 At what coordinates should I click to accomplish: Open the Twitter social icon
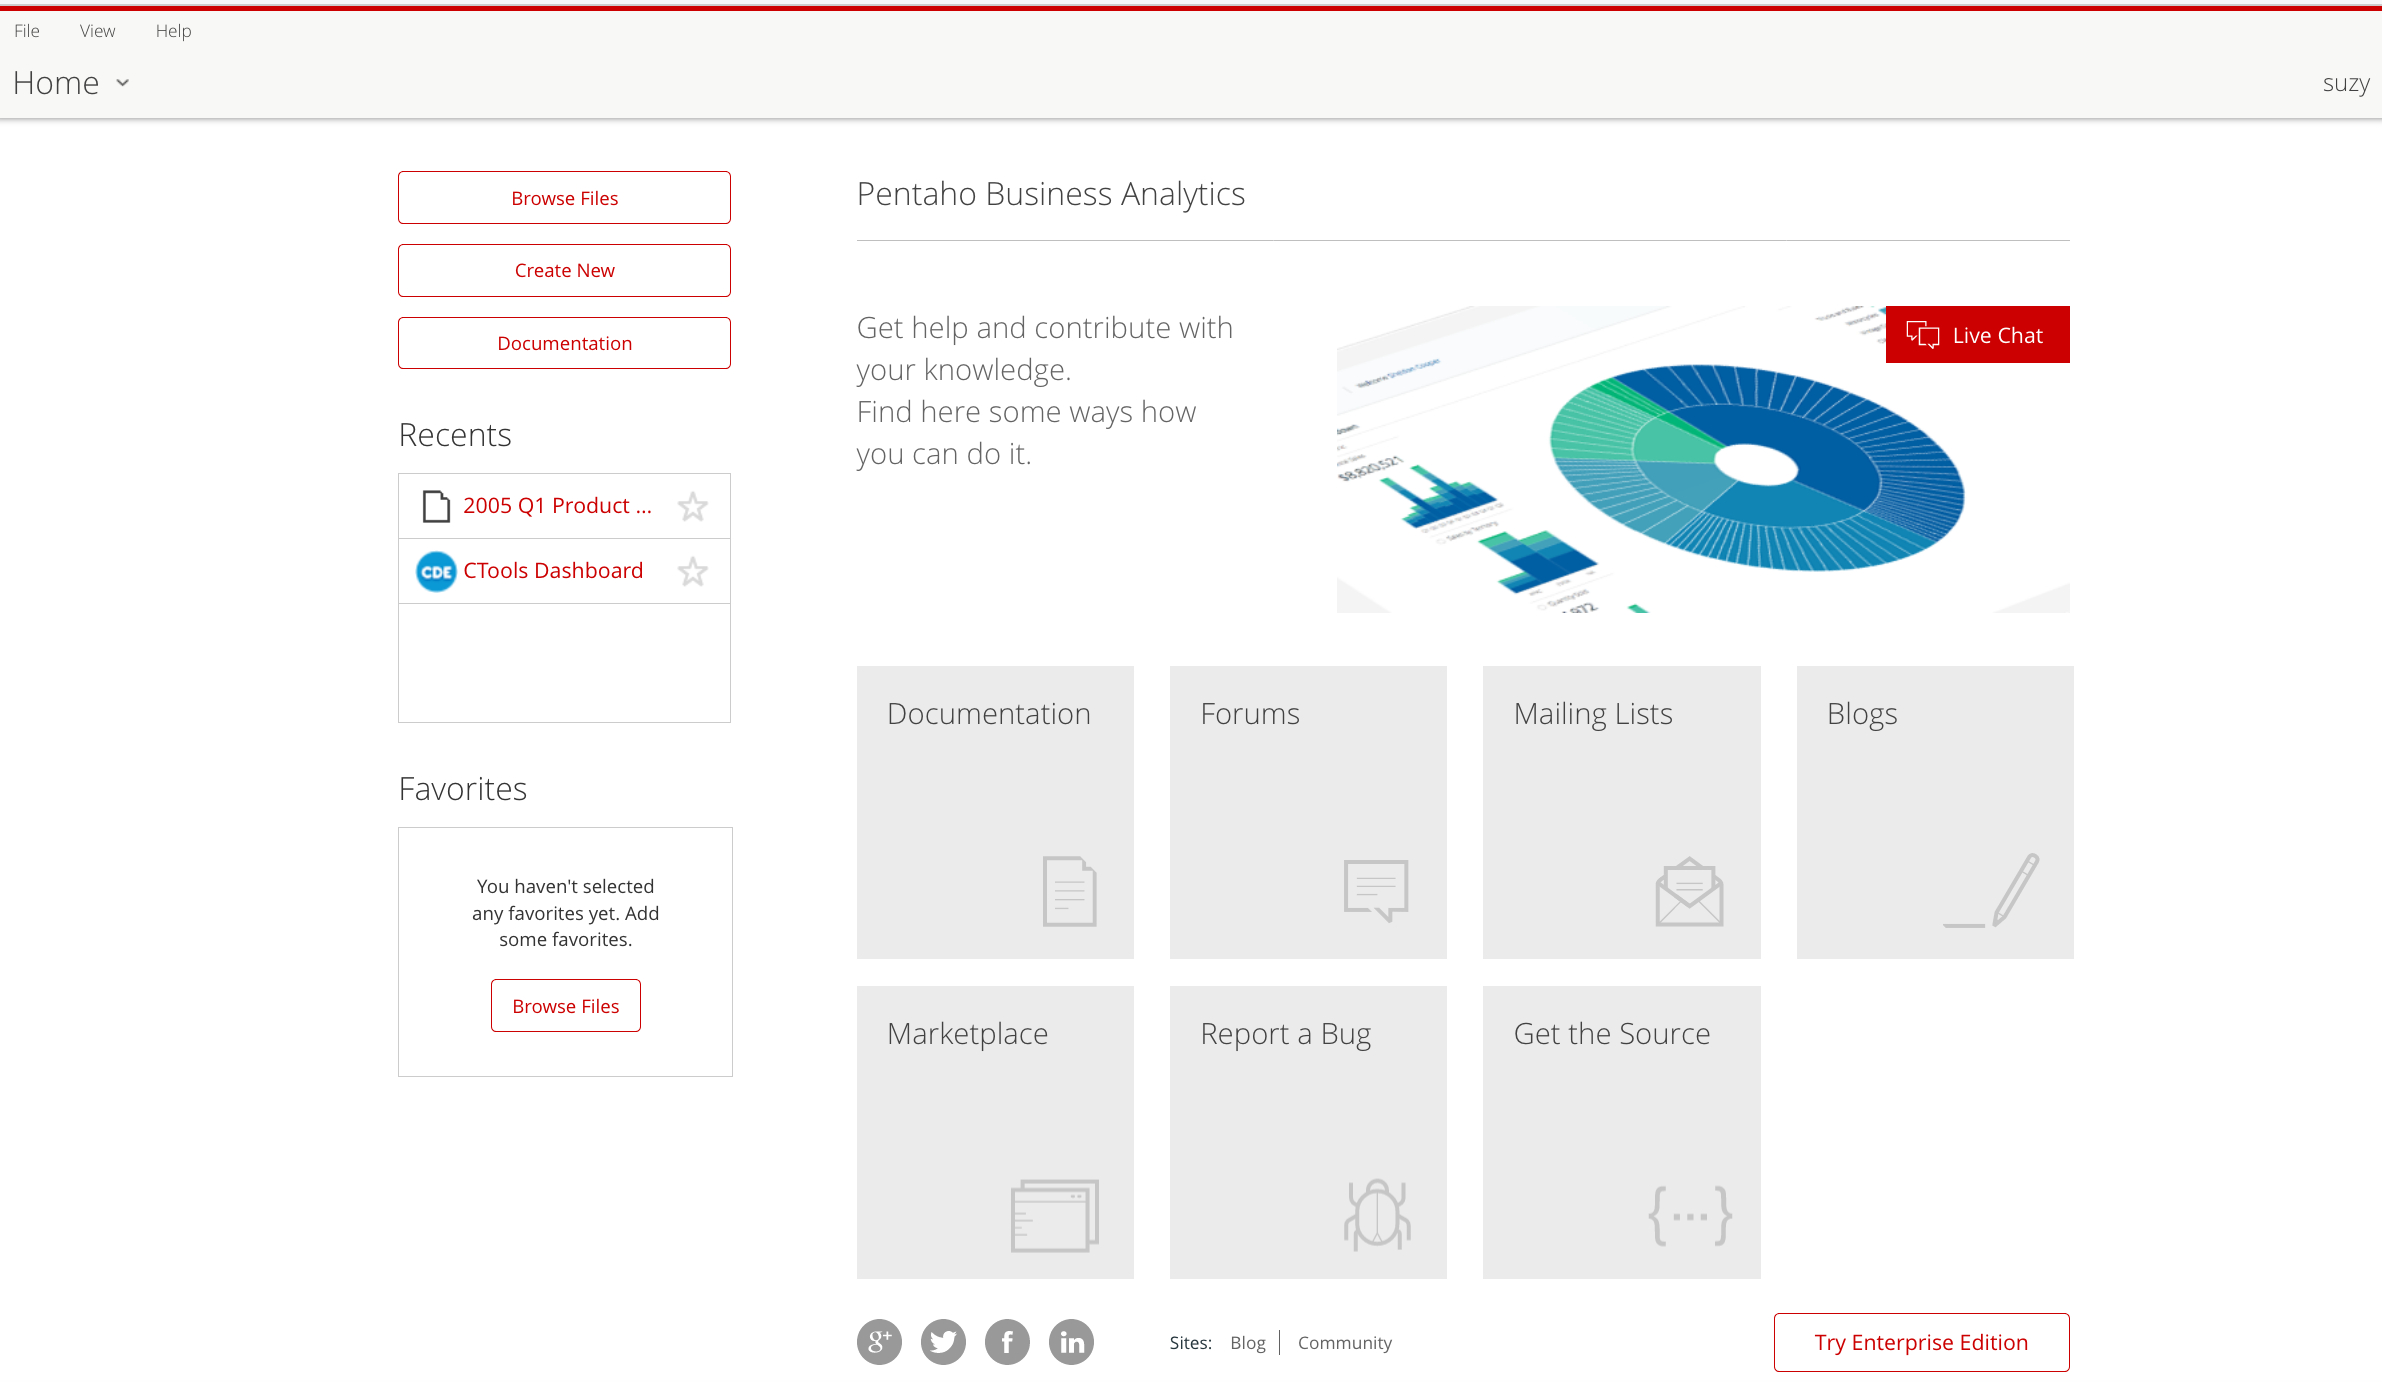pyautogui.click(x=943, y=1342)
